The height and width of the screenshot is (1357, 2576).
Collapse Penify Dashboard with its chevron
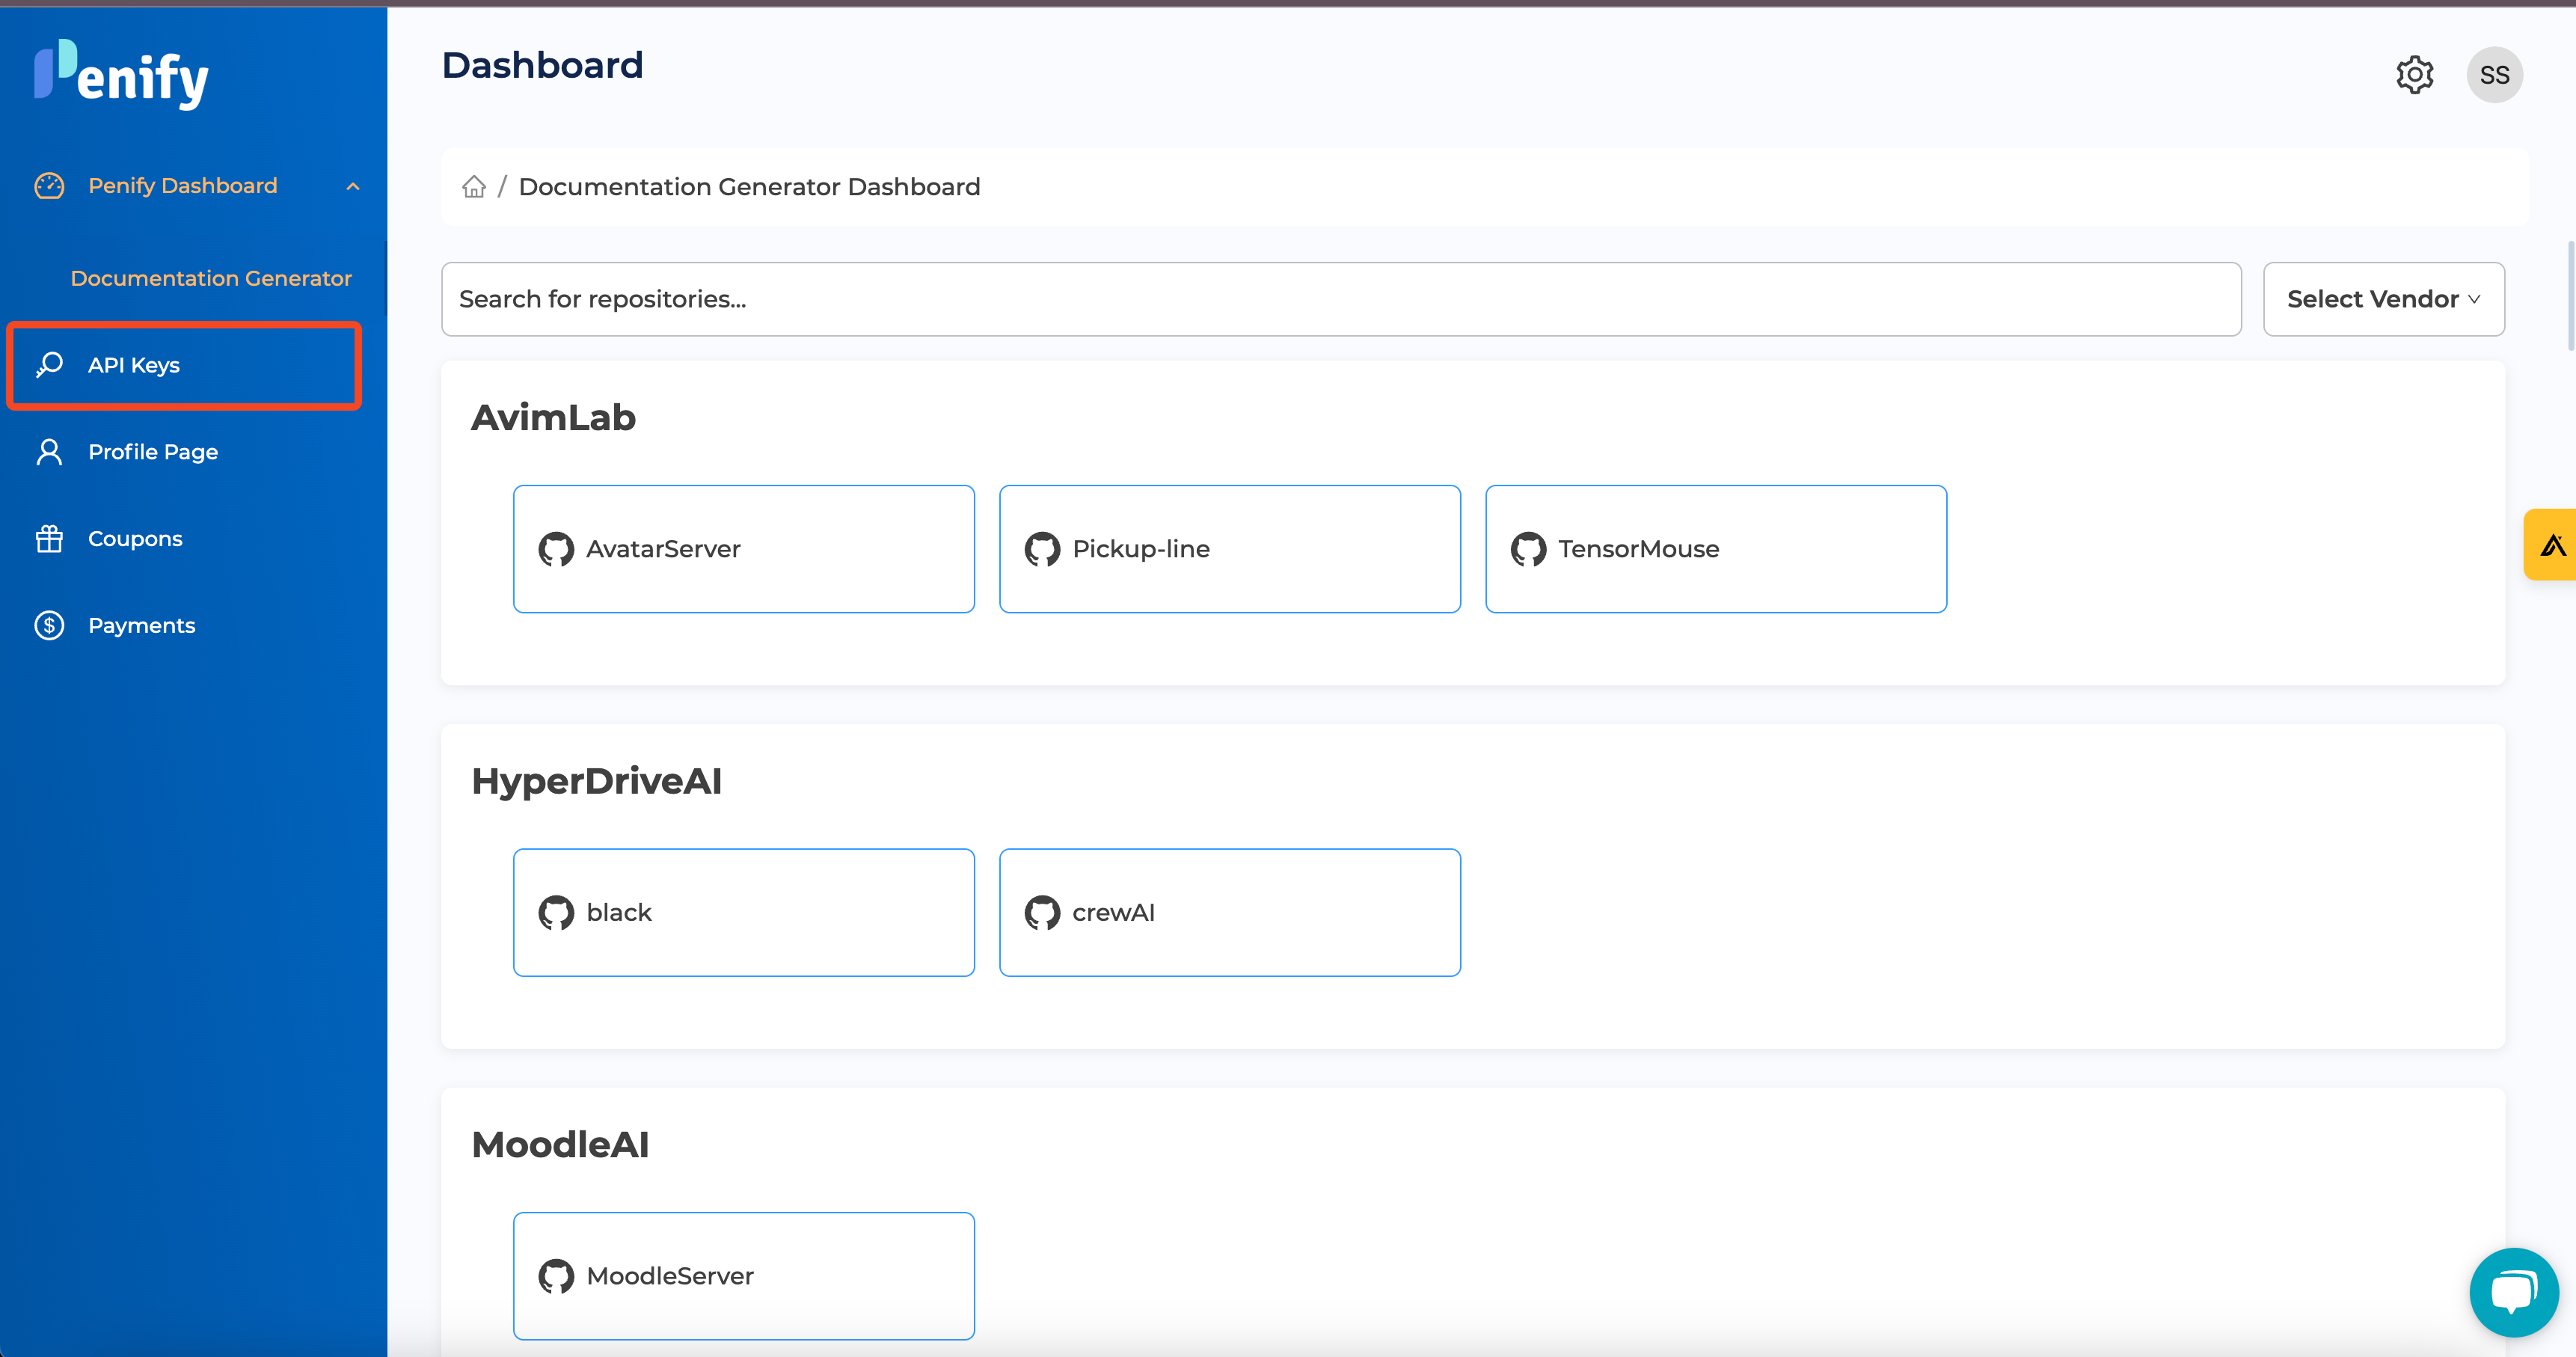click(352, 185)
